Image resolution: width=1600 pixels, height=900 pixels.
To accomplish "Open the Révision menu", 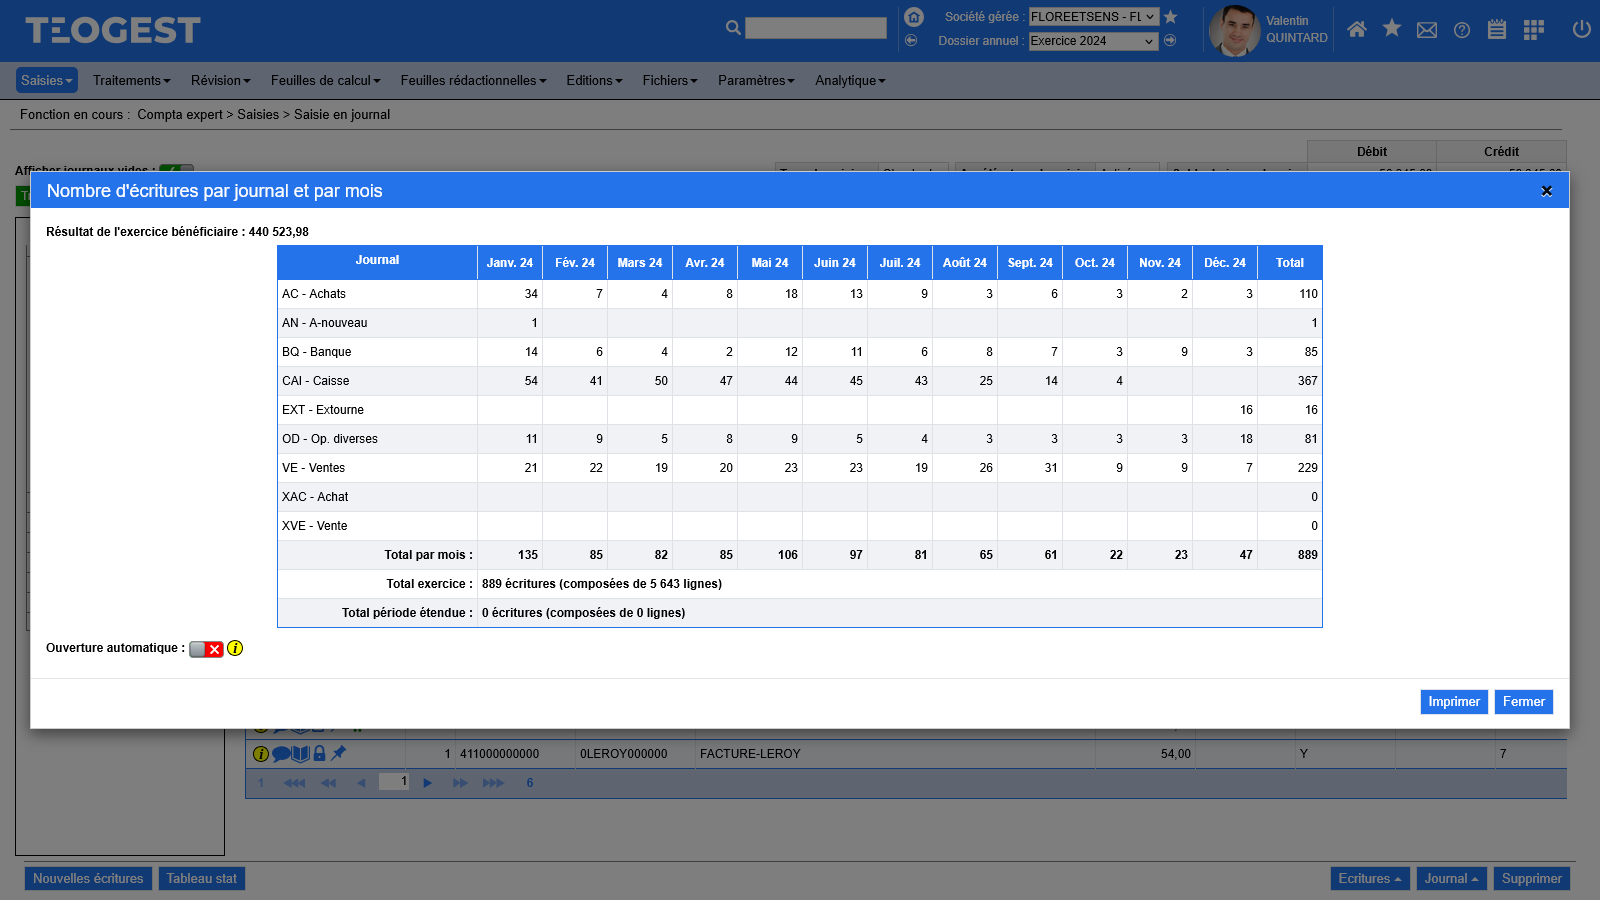I will pyautogui.click(x=220, y=80).
